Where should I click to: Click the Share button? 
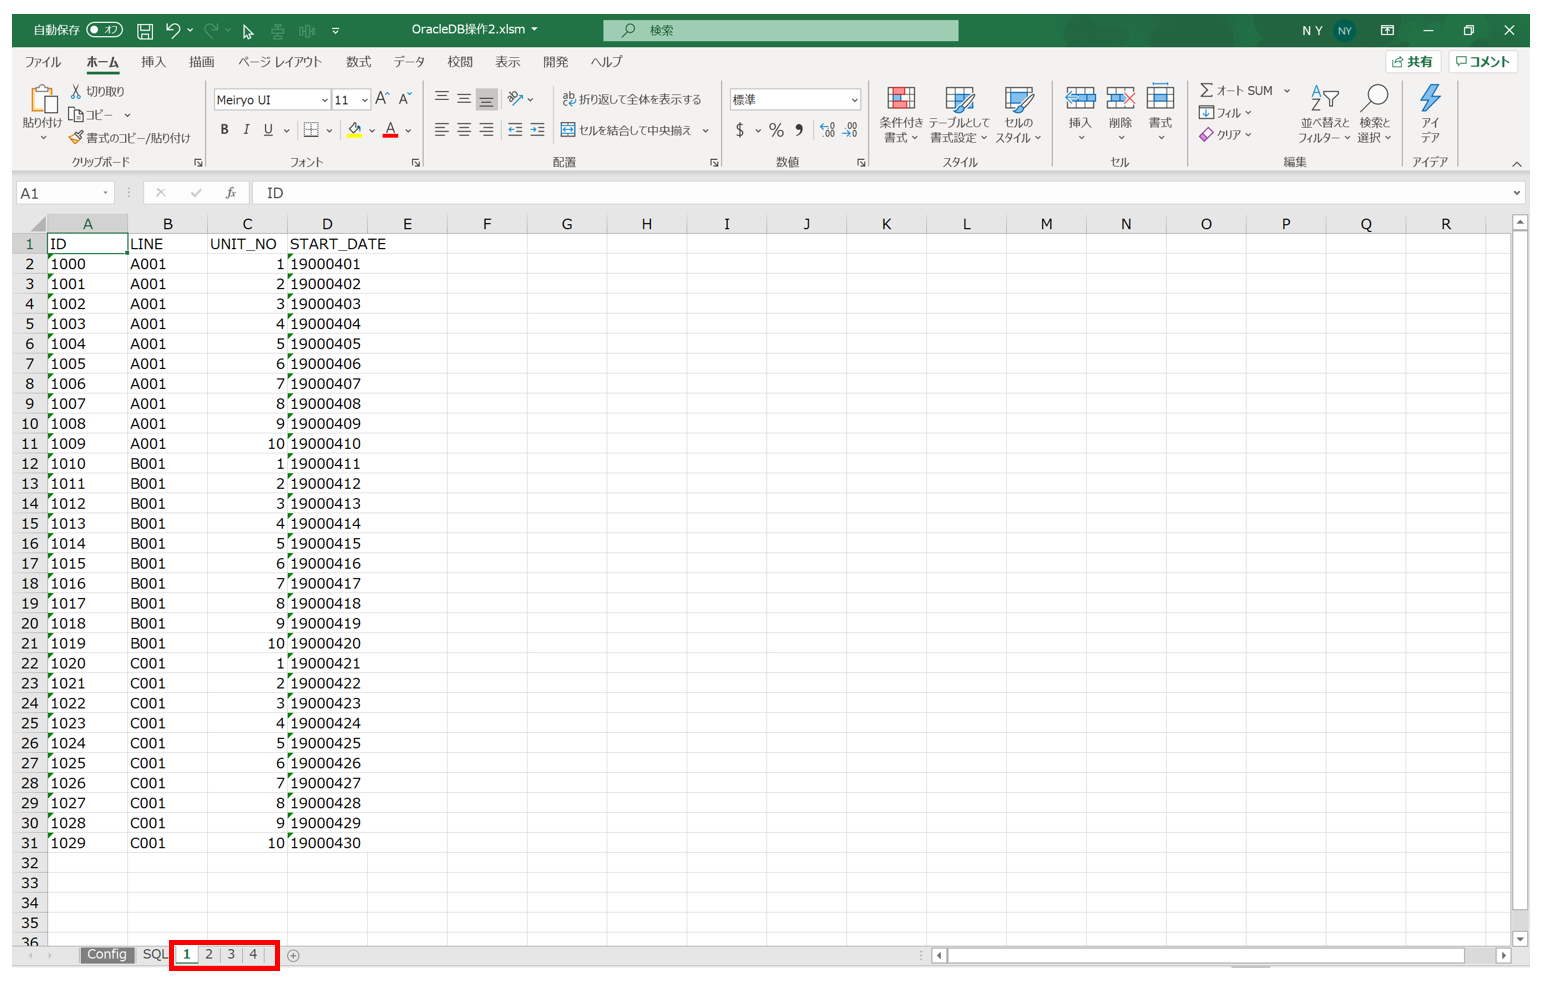click(x=1413, y=62)
